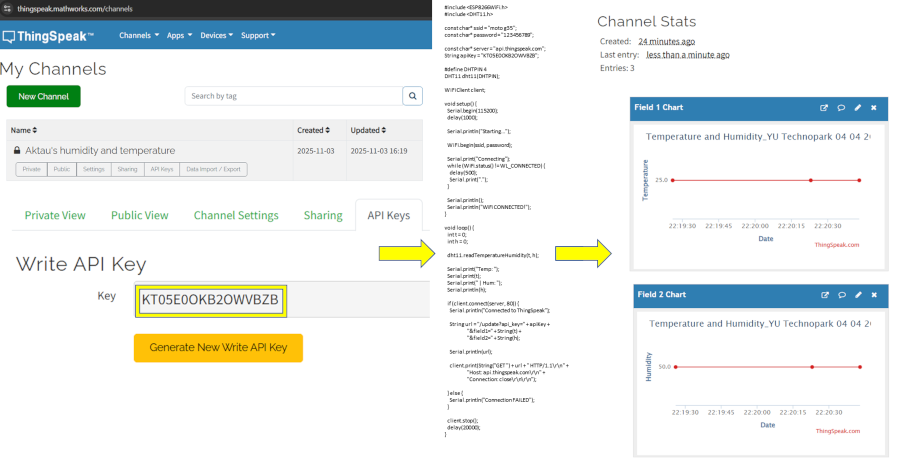Click the search magnifier button
Image resolution: width=900 pixels, height=467 pixels.
tap(412, 96)
